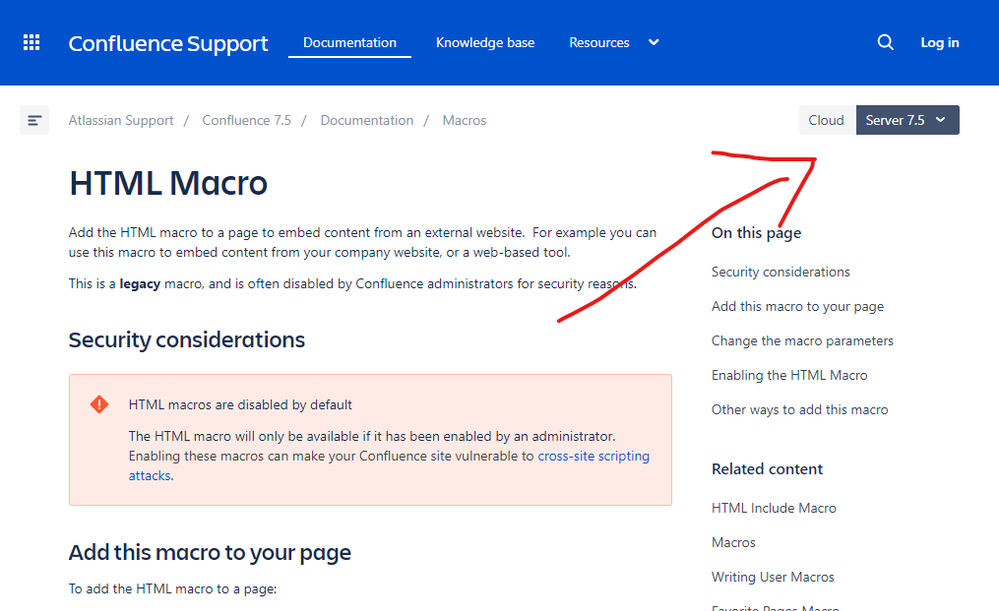Jump to Other ways to add this macro

click(x=800, y=410)
